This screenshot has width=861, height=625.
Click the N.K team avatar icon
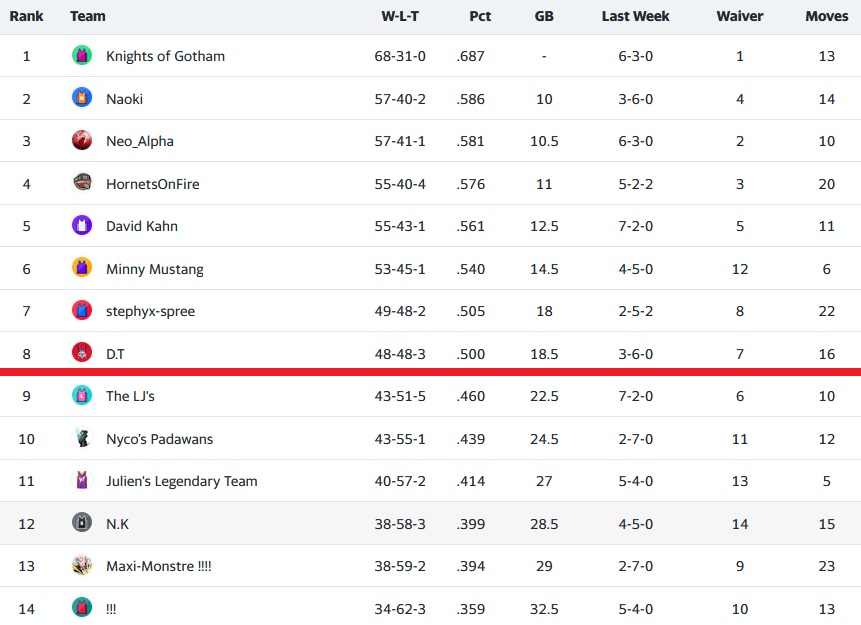(x=82, y=523)
